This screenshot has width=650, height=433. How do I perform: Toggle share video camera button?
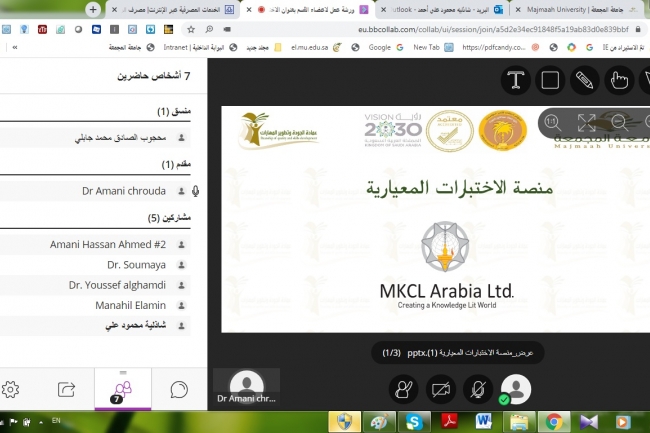pyautogui.click(x=441, y=389)
